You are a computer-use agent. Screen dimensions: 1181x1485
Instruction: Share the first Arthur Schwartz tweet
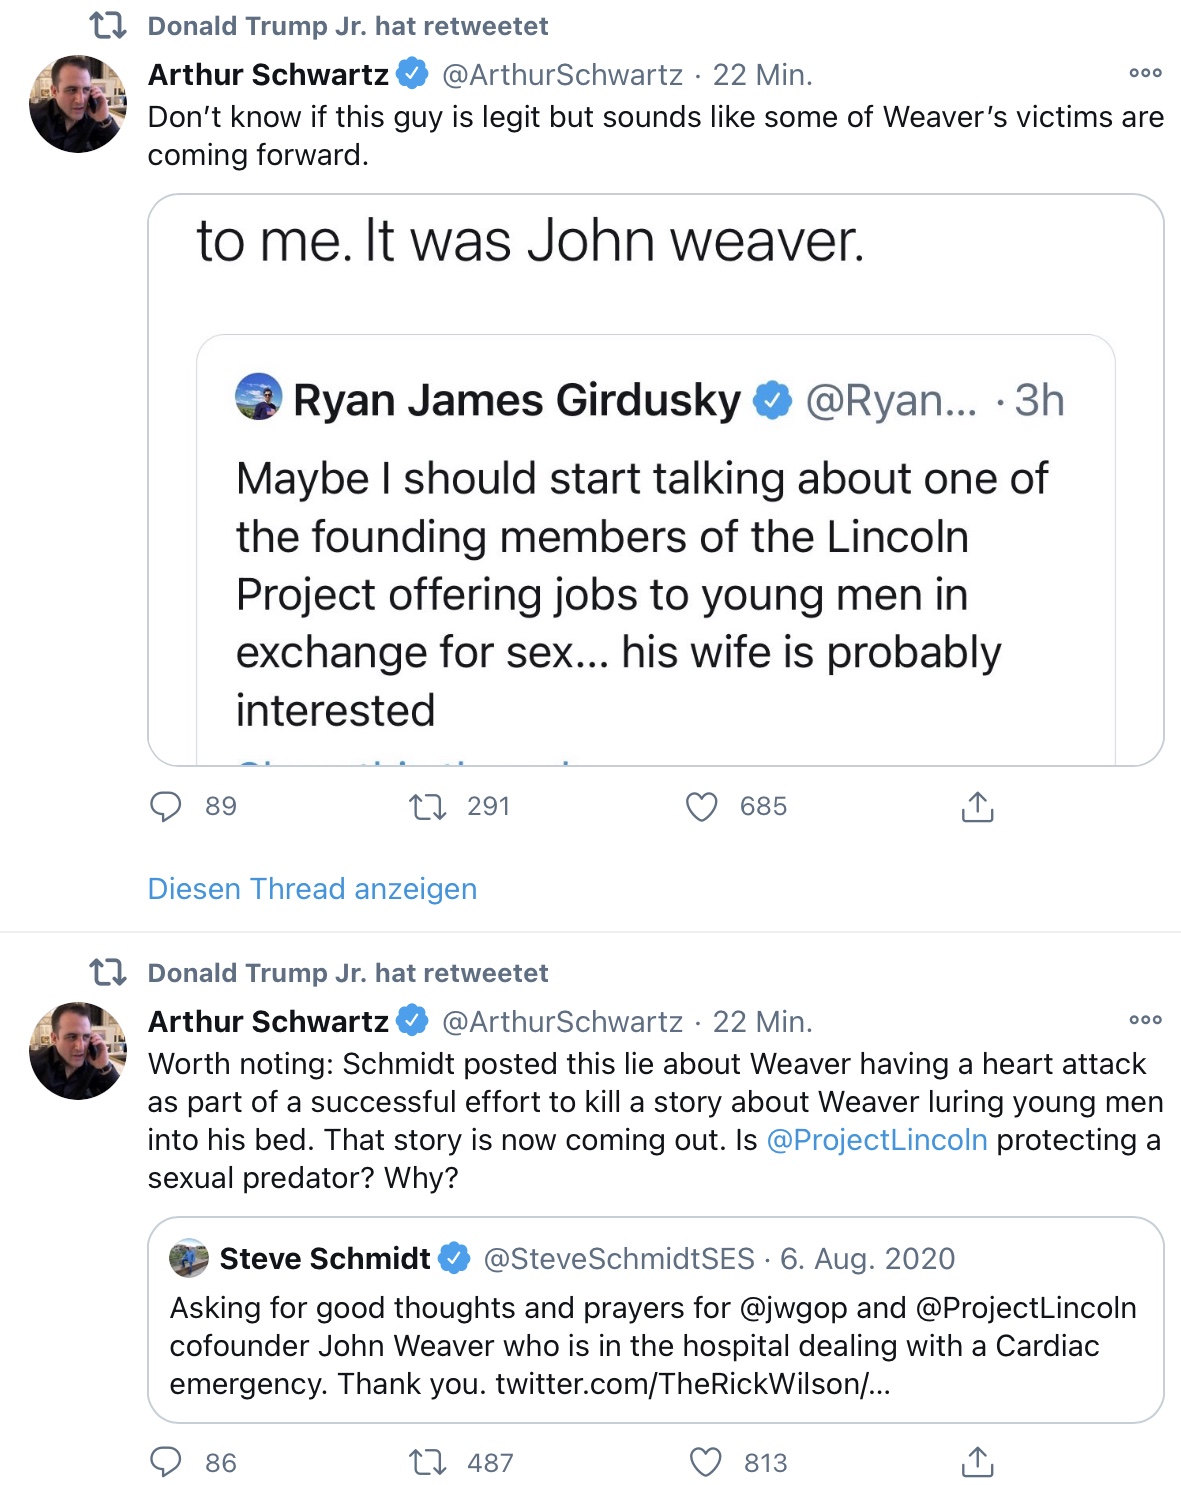[x=977, y=806]
